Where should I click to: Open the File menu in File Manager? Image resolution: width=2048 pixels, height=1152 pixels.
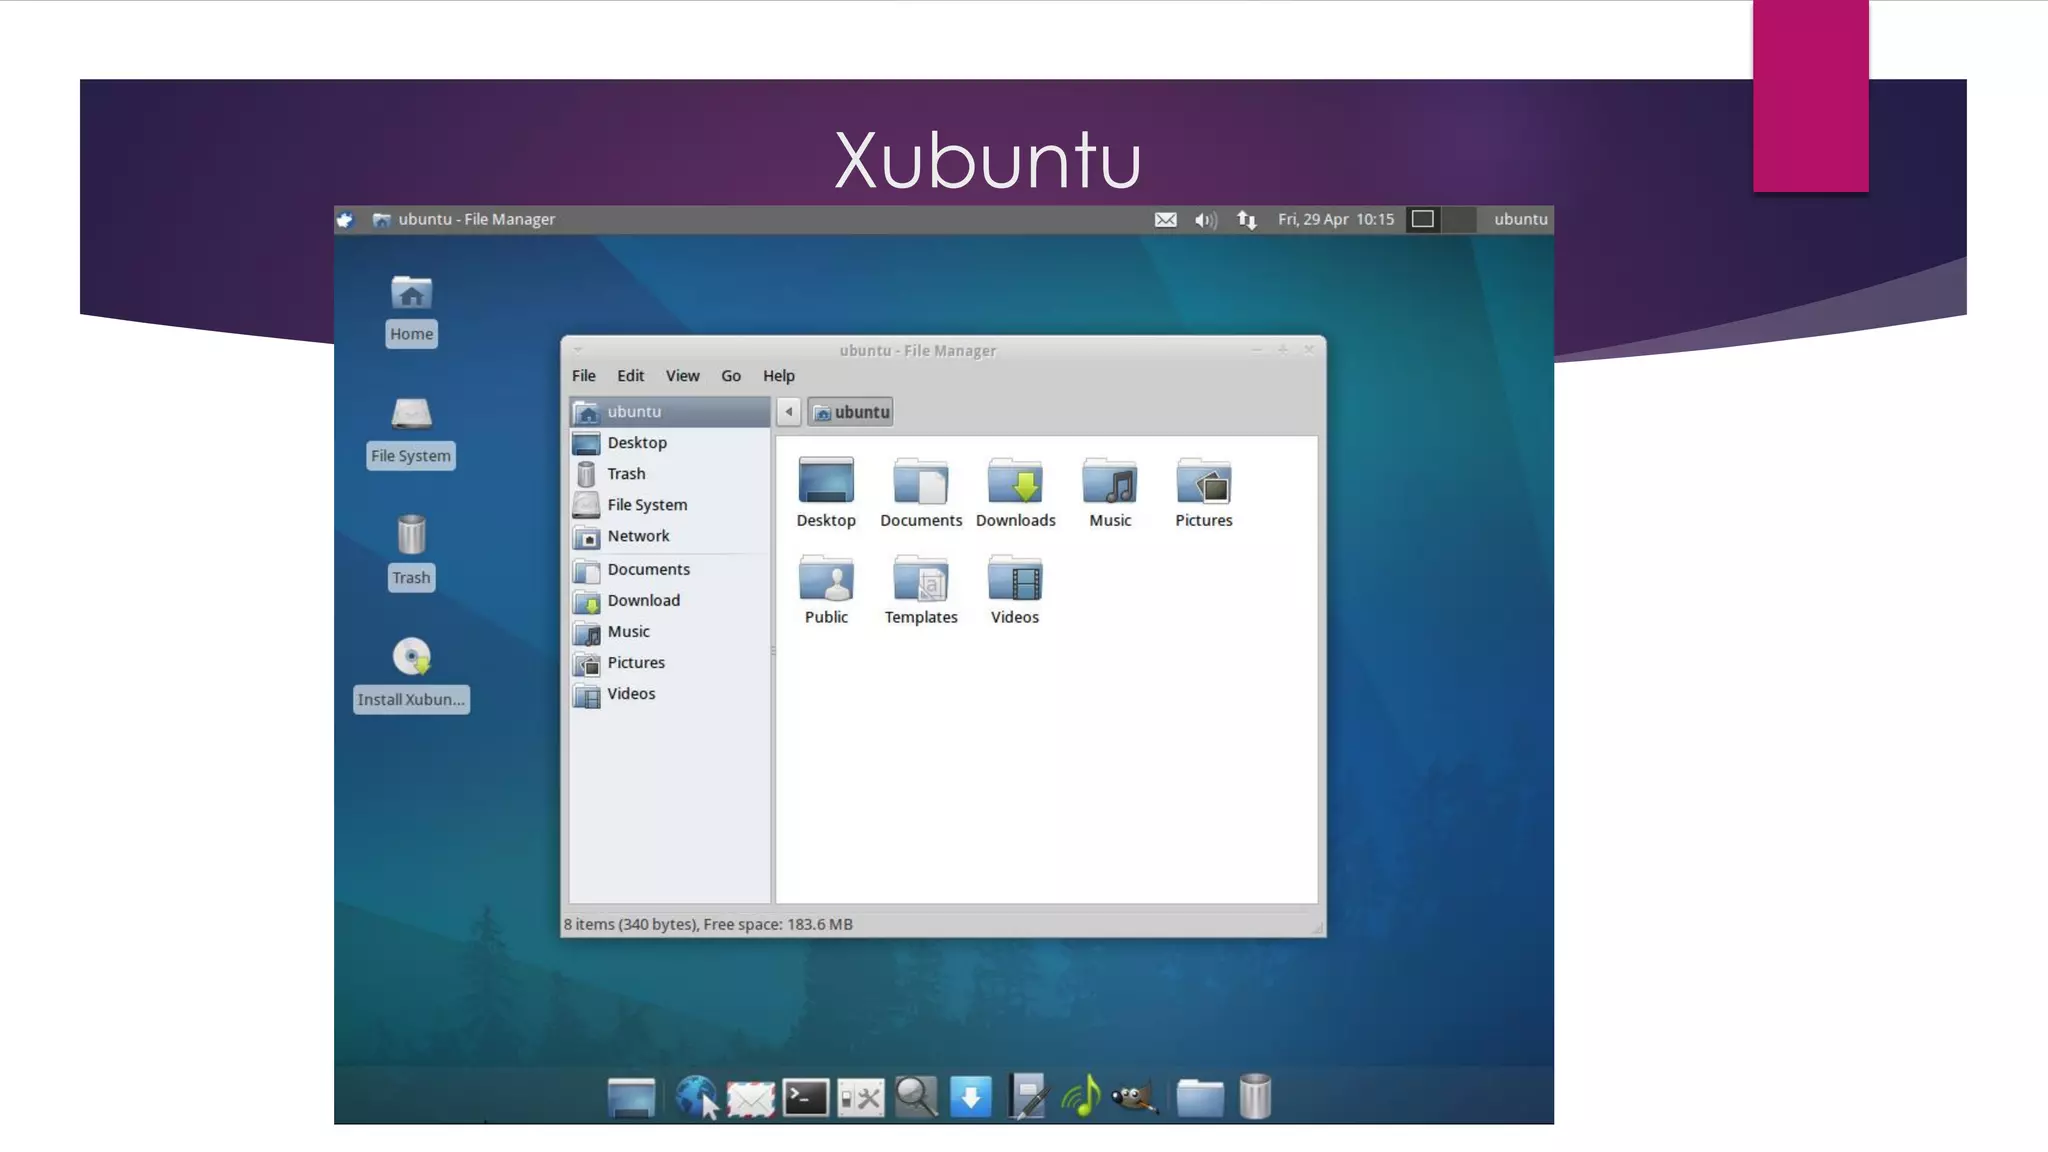tap(584, 376)
